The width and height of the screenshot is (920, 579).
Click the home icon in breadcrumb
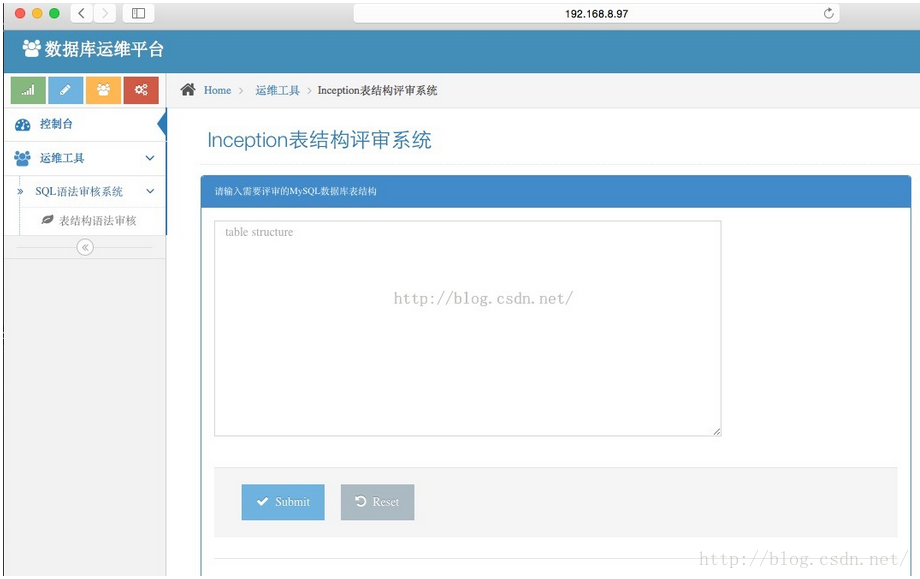188,90
